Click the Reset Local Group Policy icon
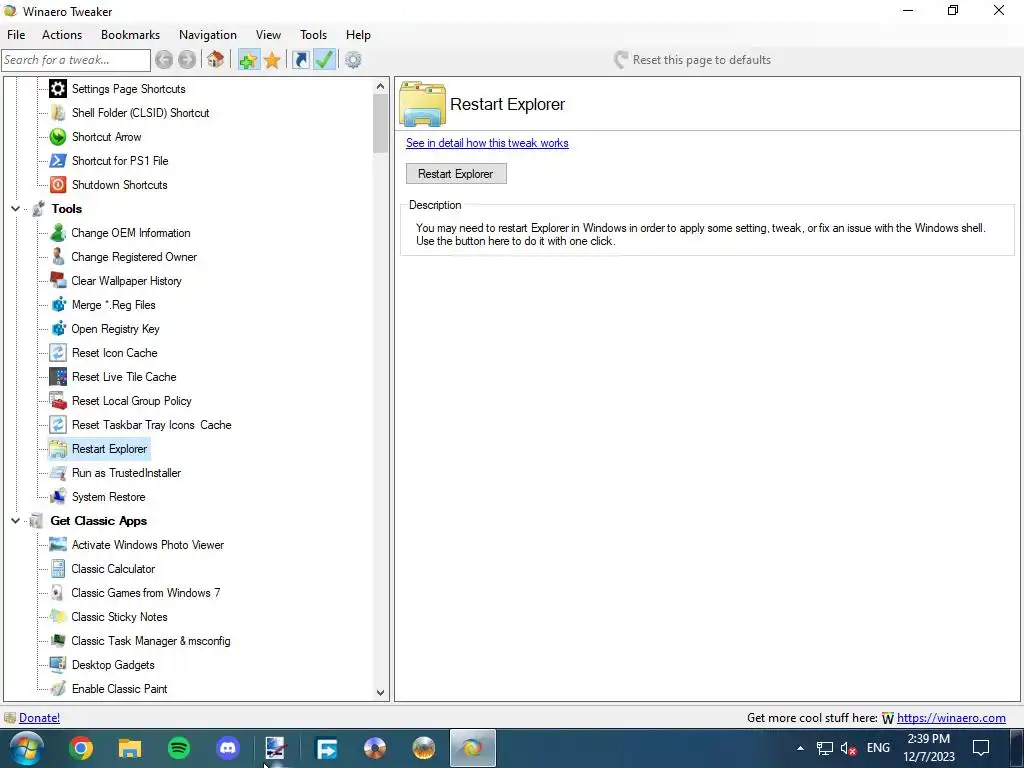The height and width of the screenshot is (768, 1024). pyautogui.click(x=58, y=401)
